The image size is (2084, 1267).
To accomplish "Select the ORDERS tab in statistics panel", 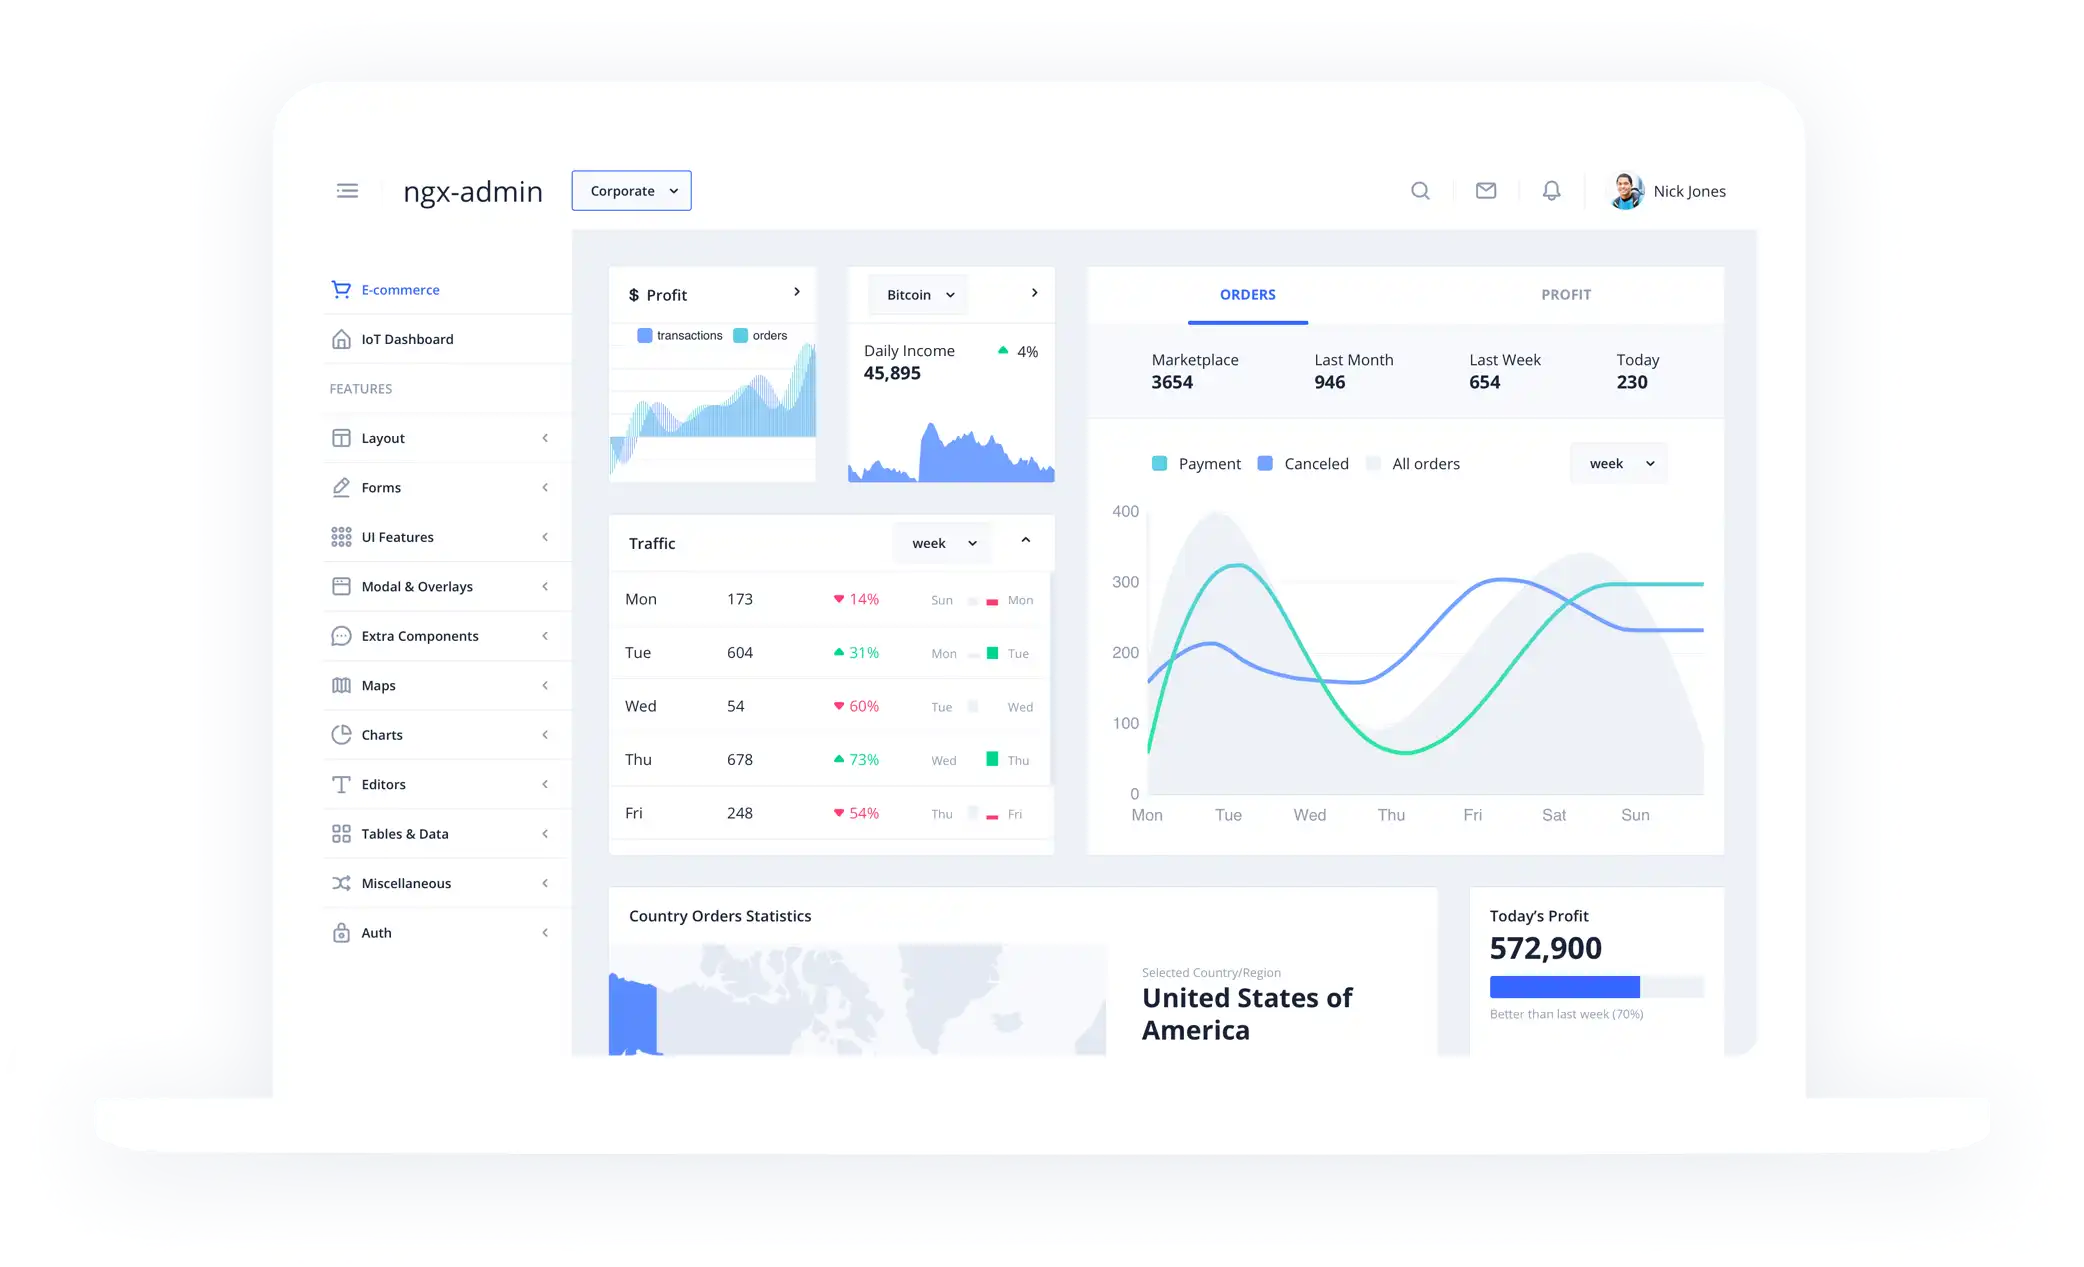I will 1247,293.
